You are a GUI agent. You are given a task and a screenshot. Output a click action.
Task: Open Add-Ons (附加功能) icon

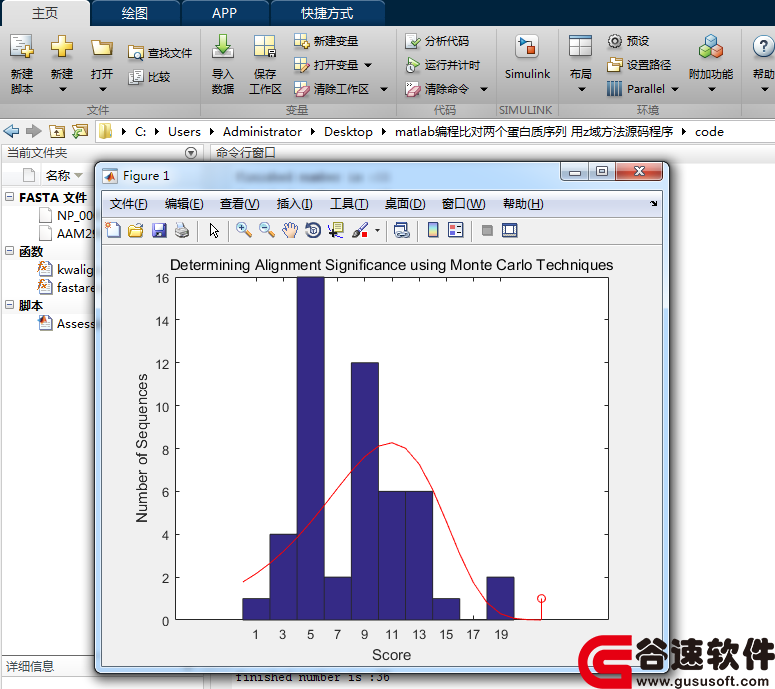click(711, 46)
